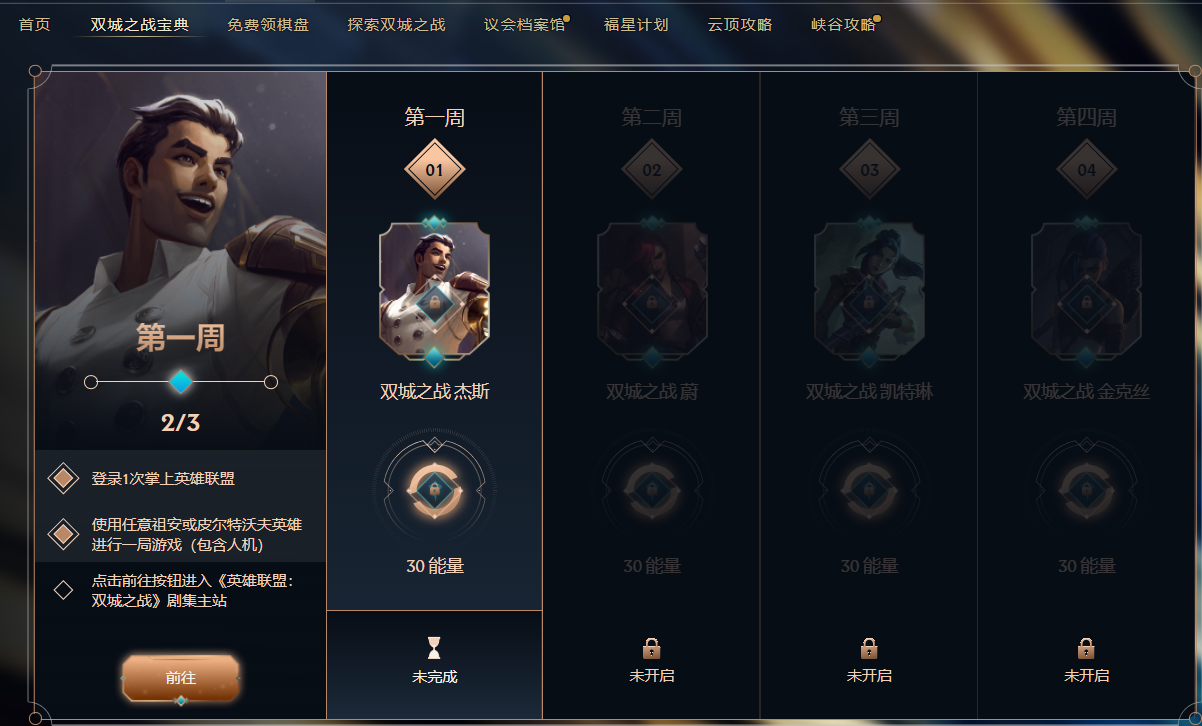Open the 首页 tab
The width and height of the screenshot is (1202, 726).
[x=34, y=24]
